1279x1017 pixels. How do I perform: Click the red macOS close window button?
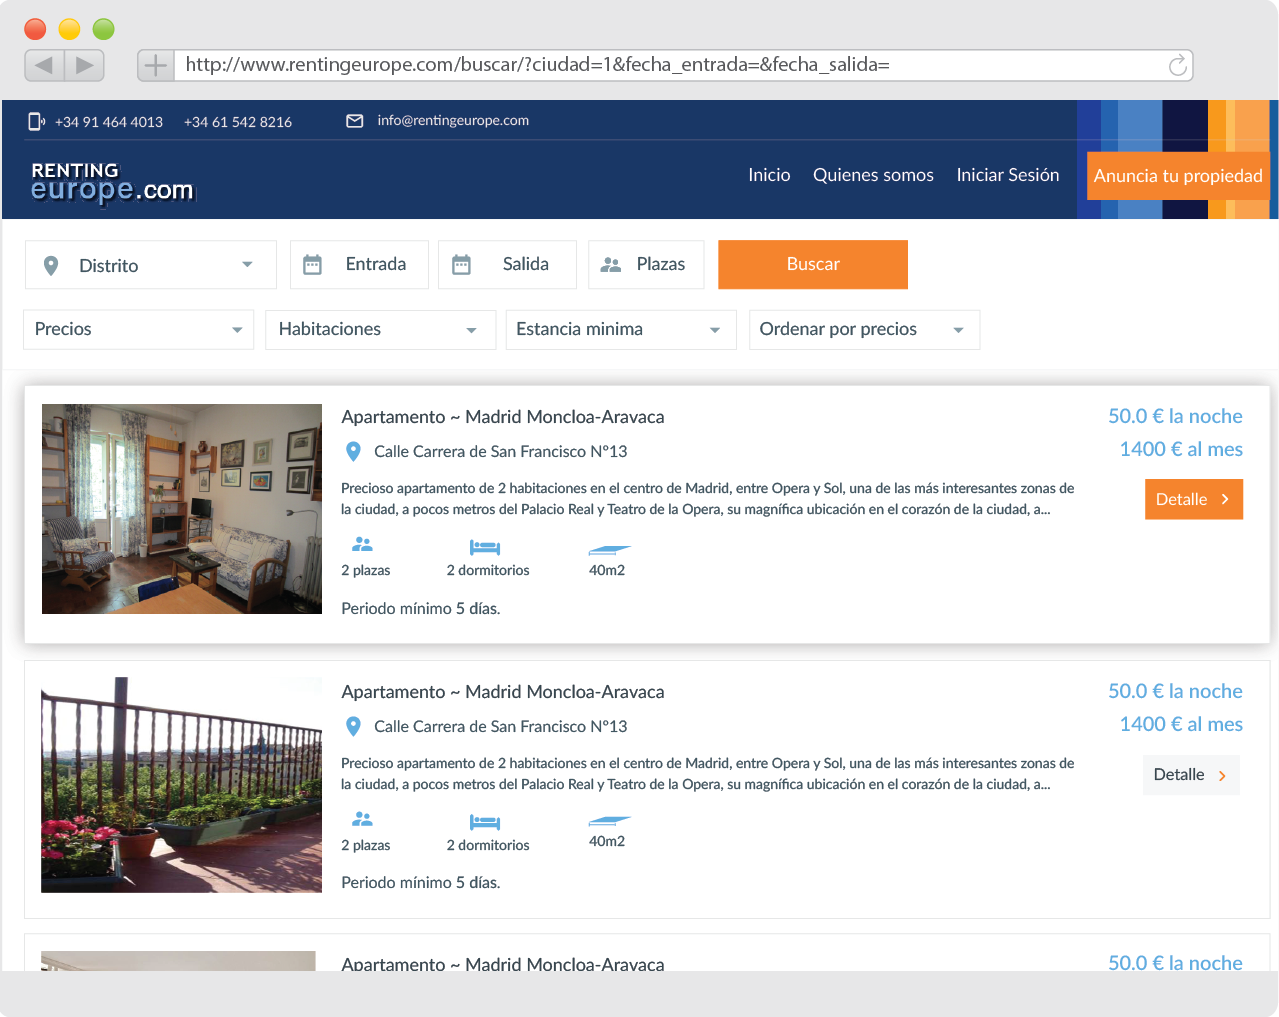pyautogui.click(x=35, y=29)
